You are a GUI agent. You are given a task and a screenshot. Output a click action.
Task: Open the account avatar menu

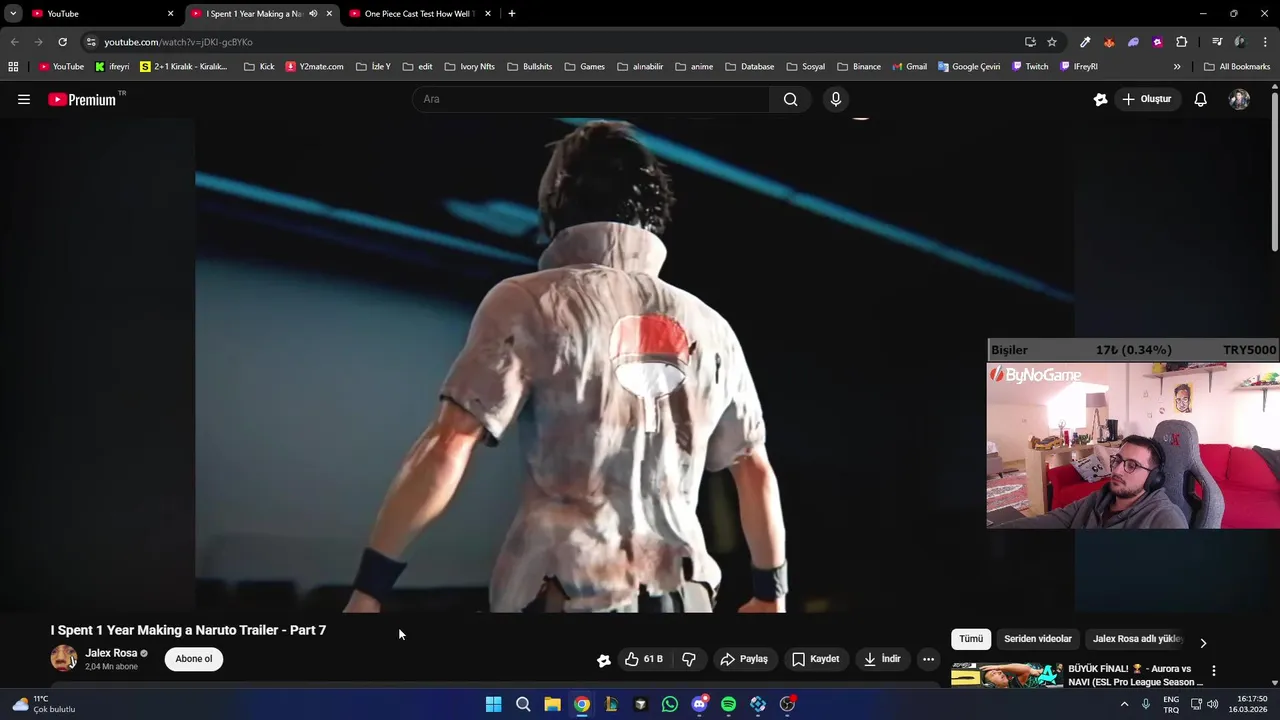tap(1239, 99)
